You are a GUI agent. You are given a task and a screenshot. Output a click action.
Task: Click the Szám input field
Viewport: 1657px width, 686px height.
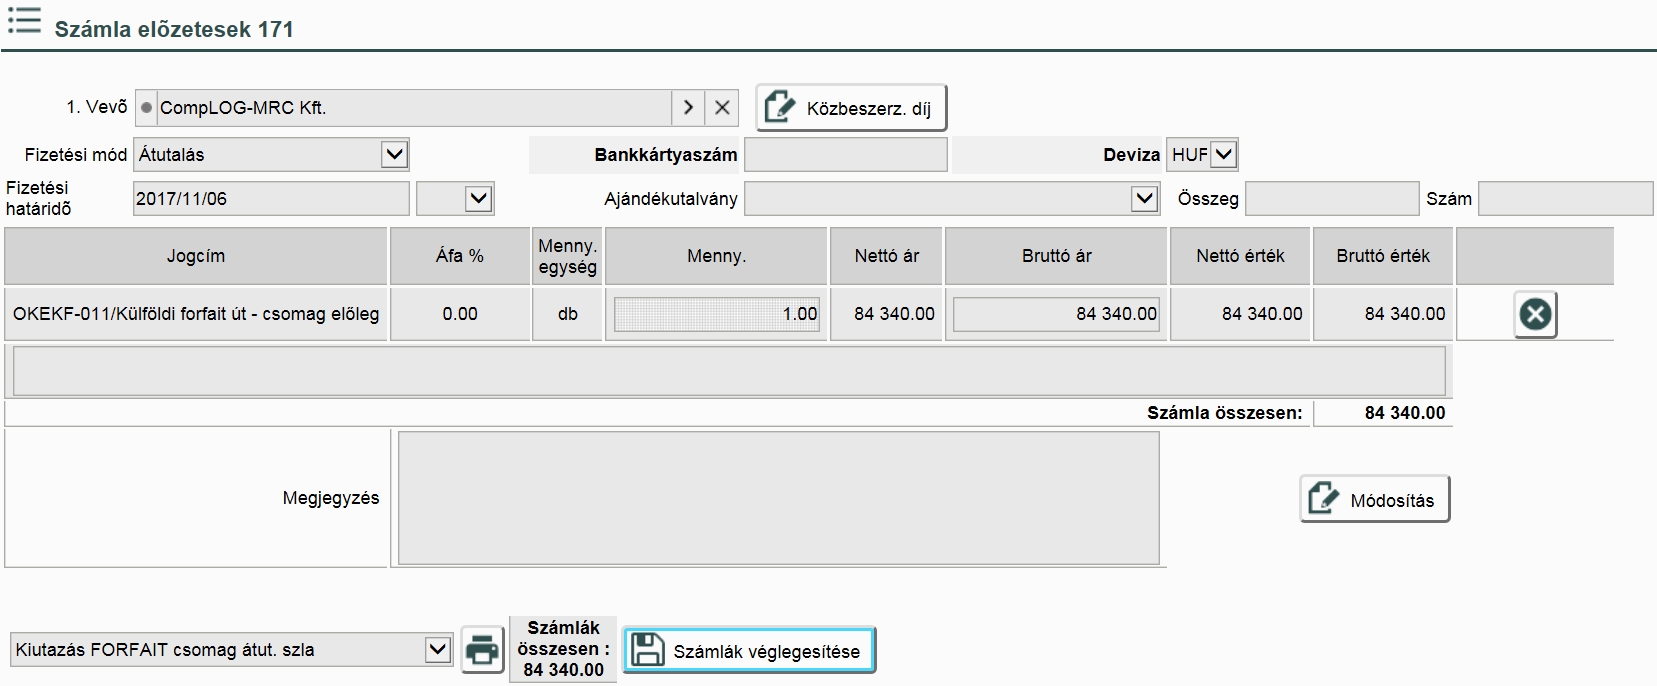[x=1565, y=199]
